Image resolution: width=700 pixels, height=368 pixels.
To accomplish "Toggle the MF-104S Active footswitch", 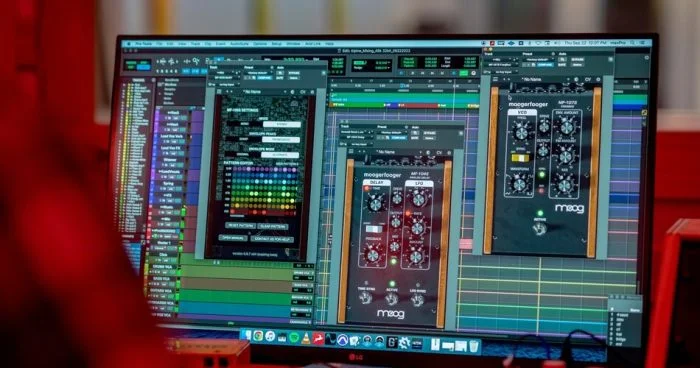I will coord(392,299).
